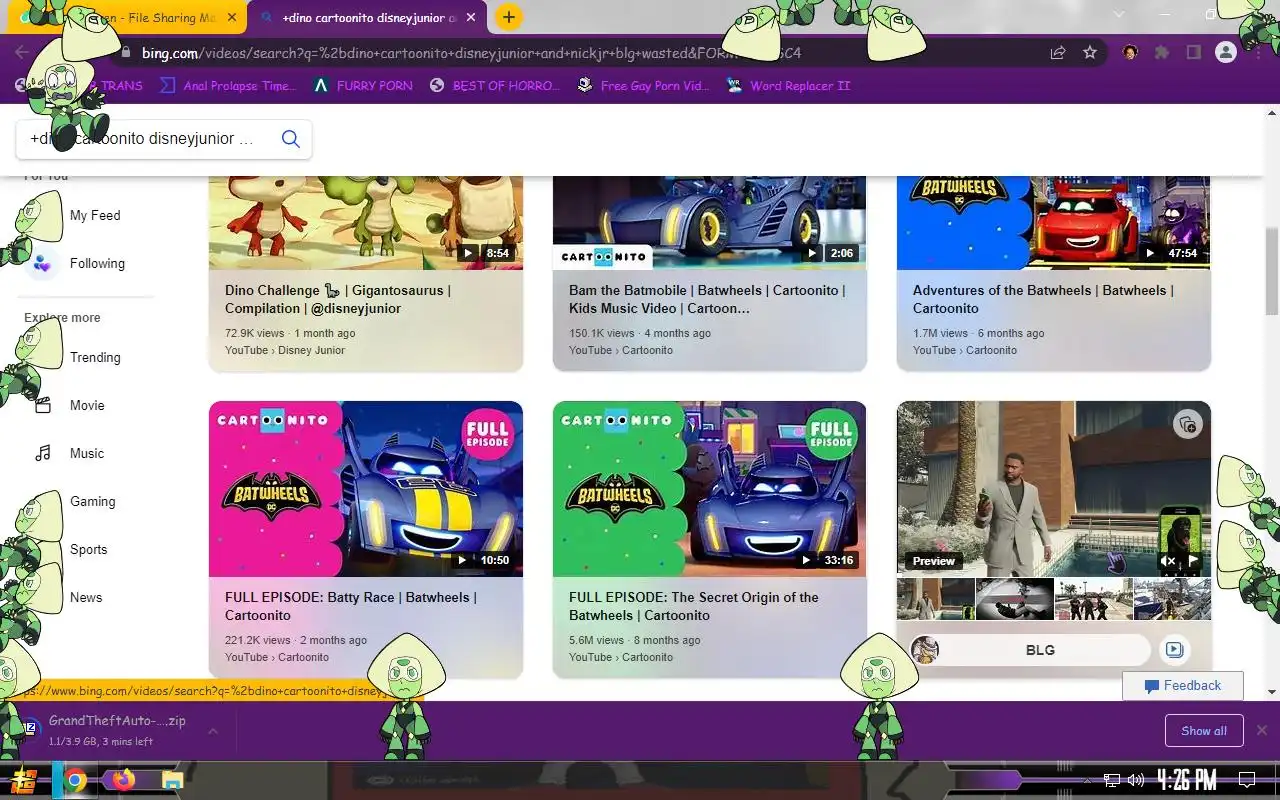Open the Chrome profile avatar icon
The height and width of the screenshot is (800, 1280).
[x=1225, y=52]
